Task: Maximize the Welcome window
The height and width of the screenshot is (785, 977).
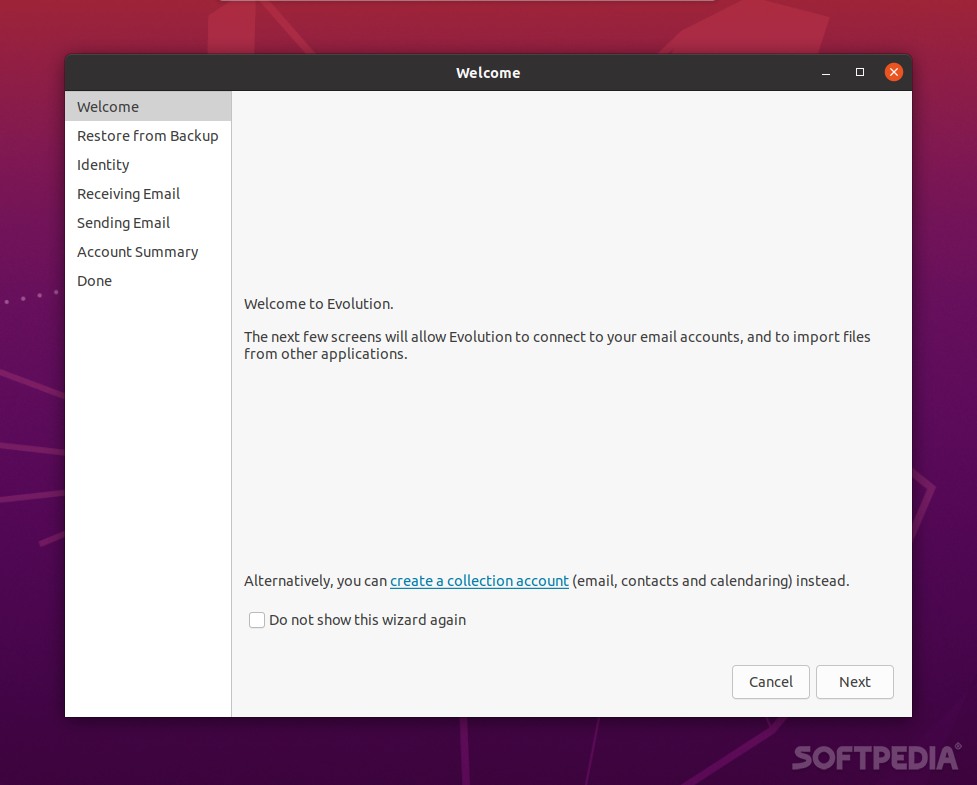Action: point(860,72)
